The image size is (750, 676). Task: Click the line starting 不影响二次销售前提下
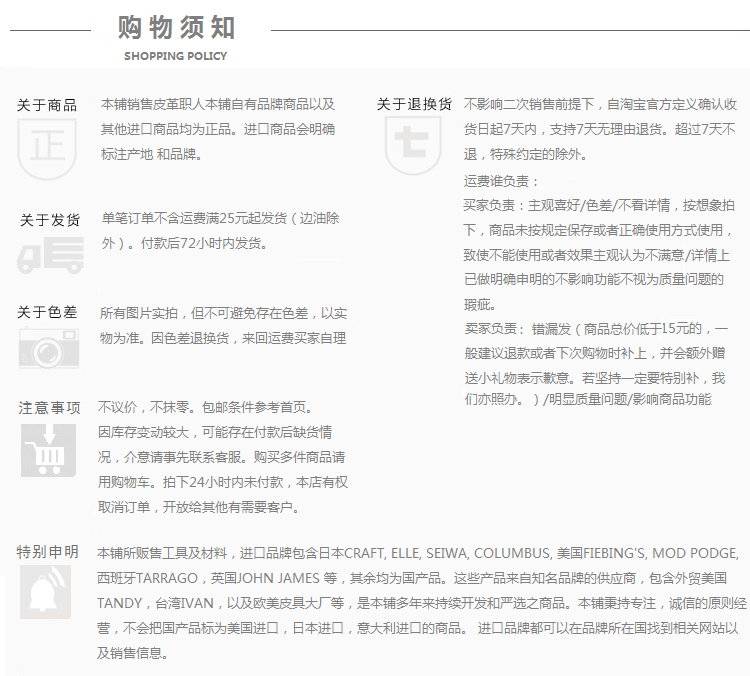coord(600,104)
